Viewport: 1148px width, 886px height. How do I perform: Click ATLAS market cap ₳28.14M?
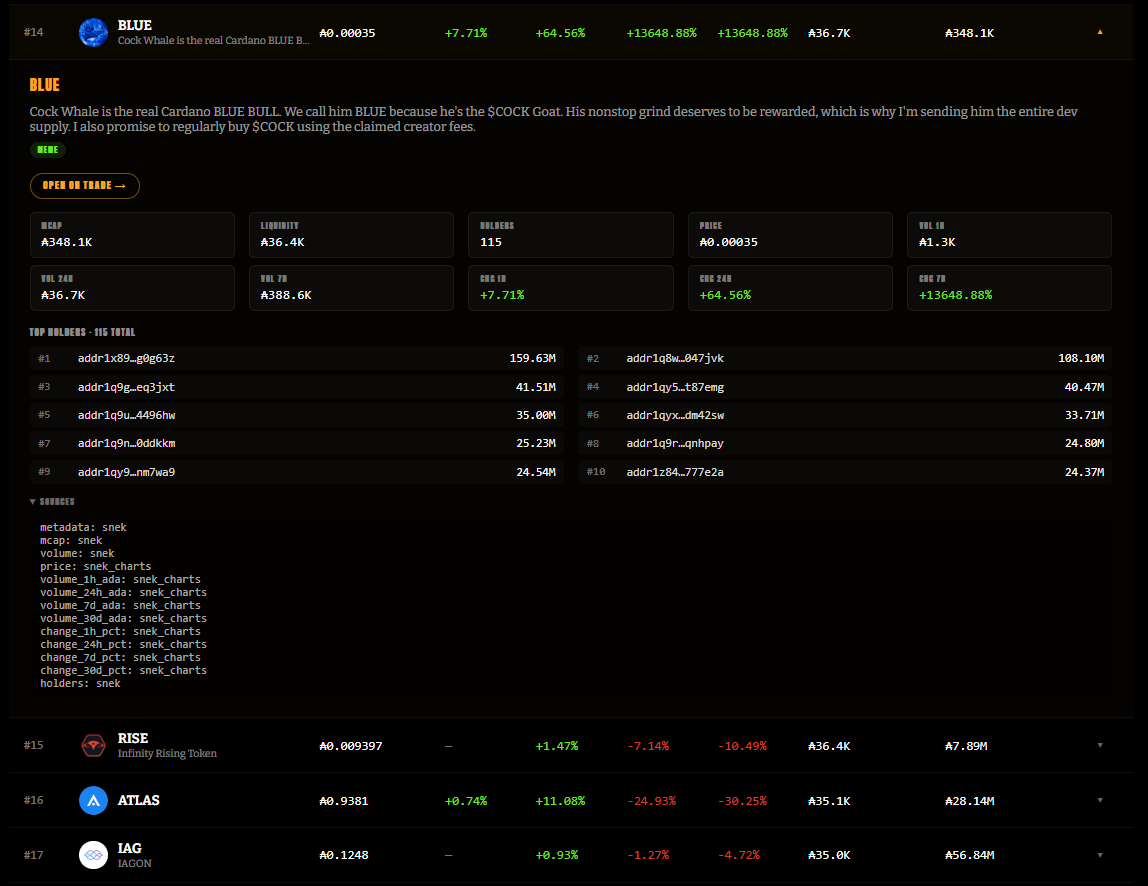click(x=969, y=801)
